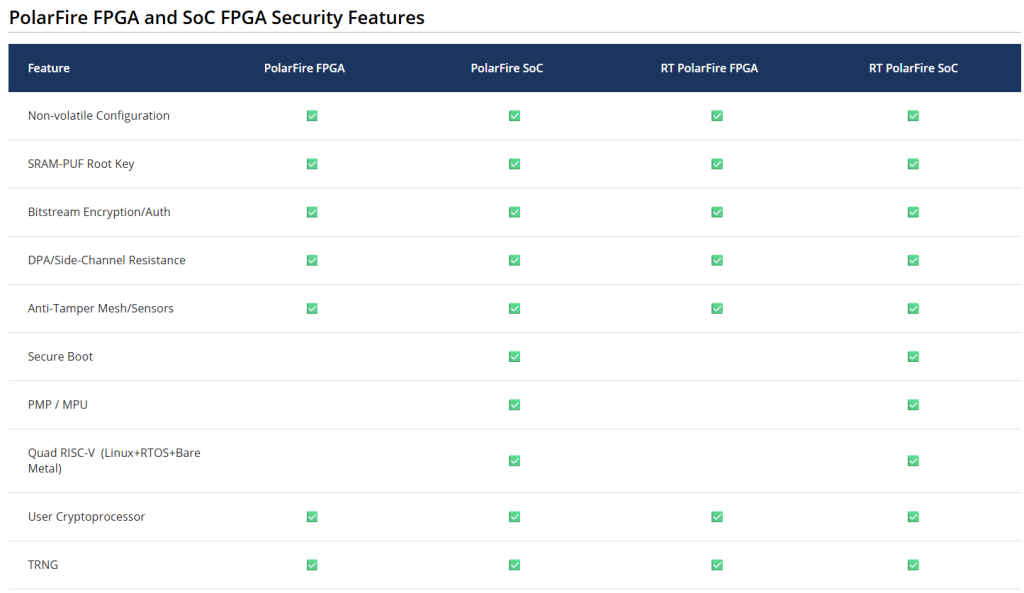Select TRNG checkmark under PolarFire SoC
The image size is (1024, 593).
click(515, 565)
